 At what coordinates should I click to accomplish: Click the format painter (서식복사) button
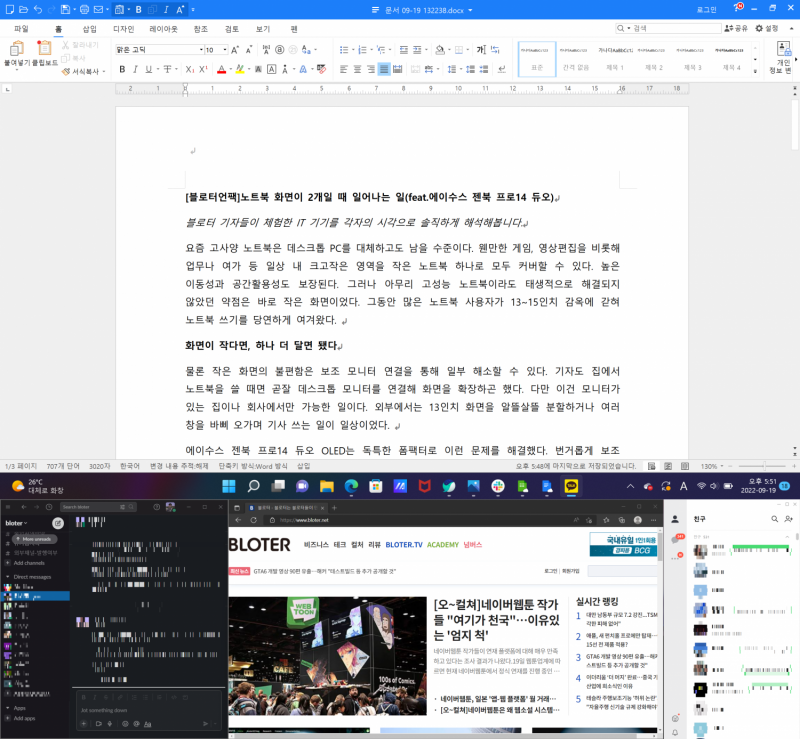(x=82, y=71)
